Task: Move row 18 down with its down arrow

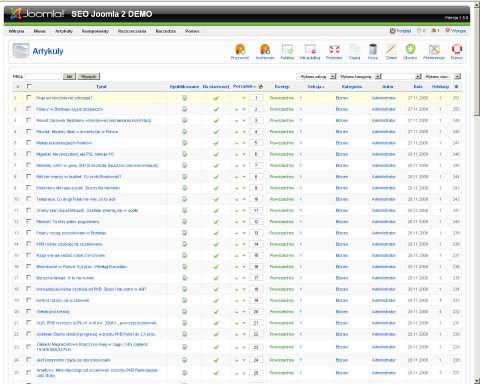Action: pyautogui.click(x=244, y=289)
